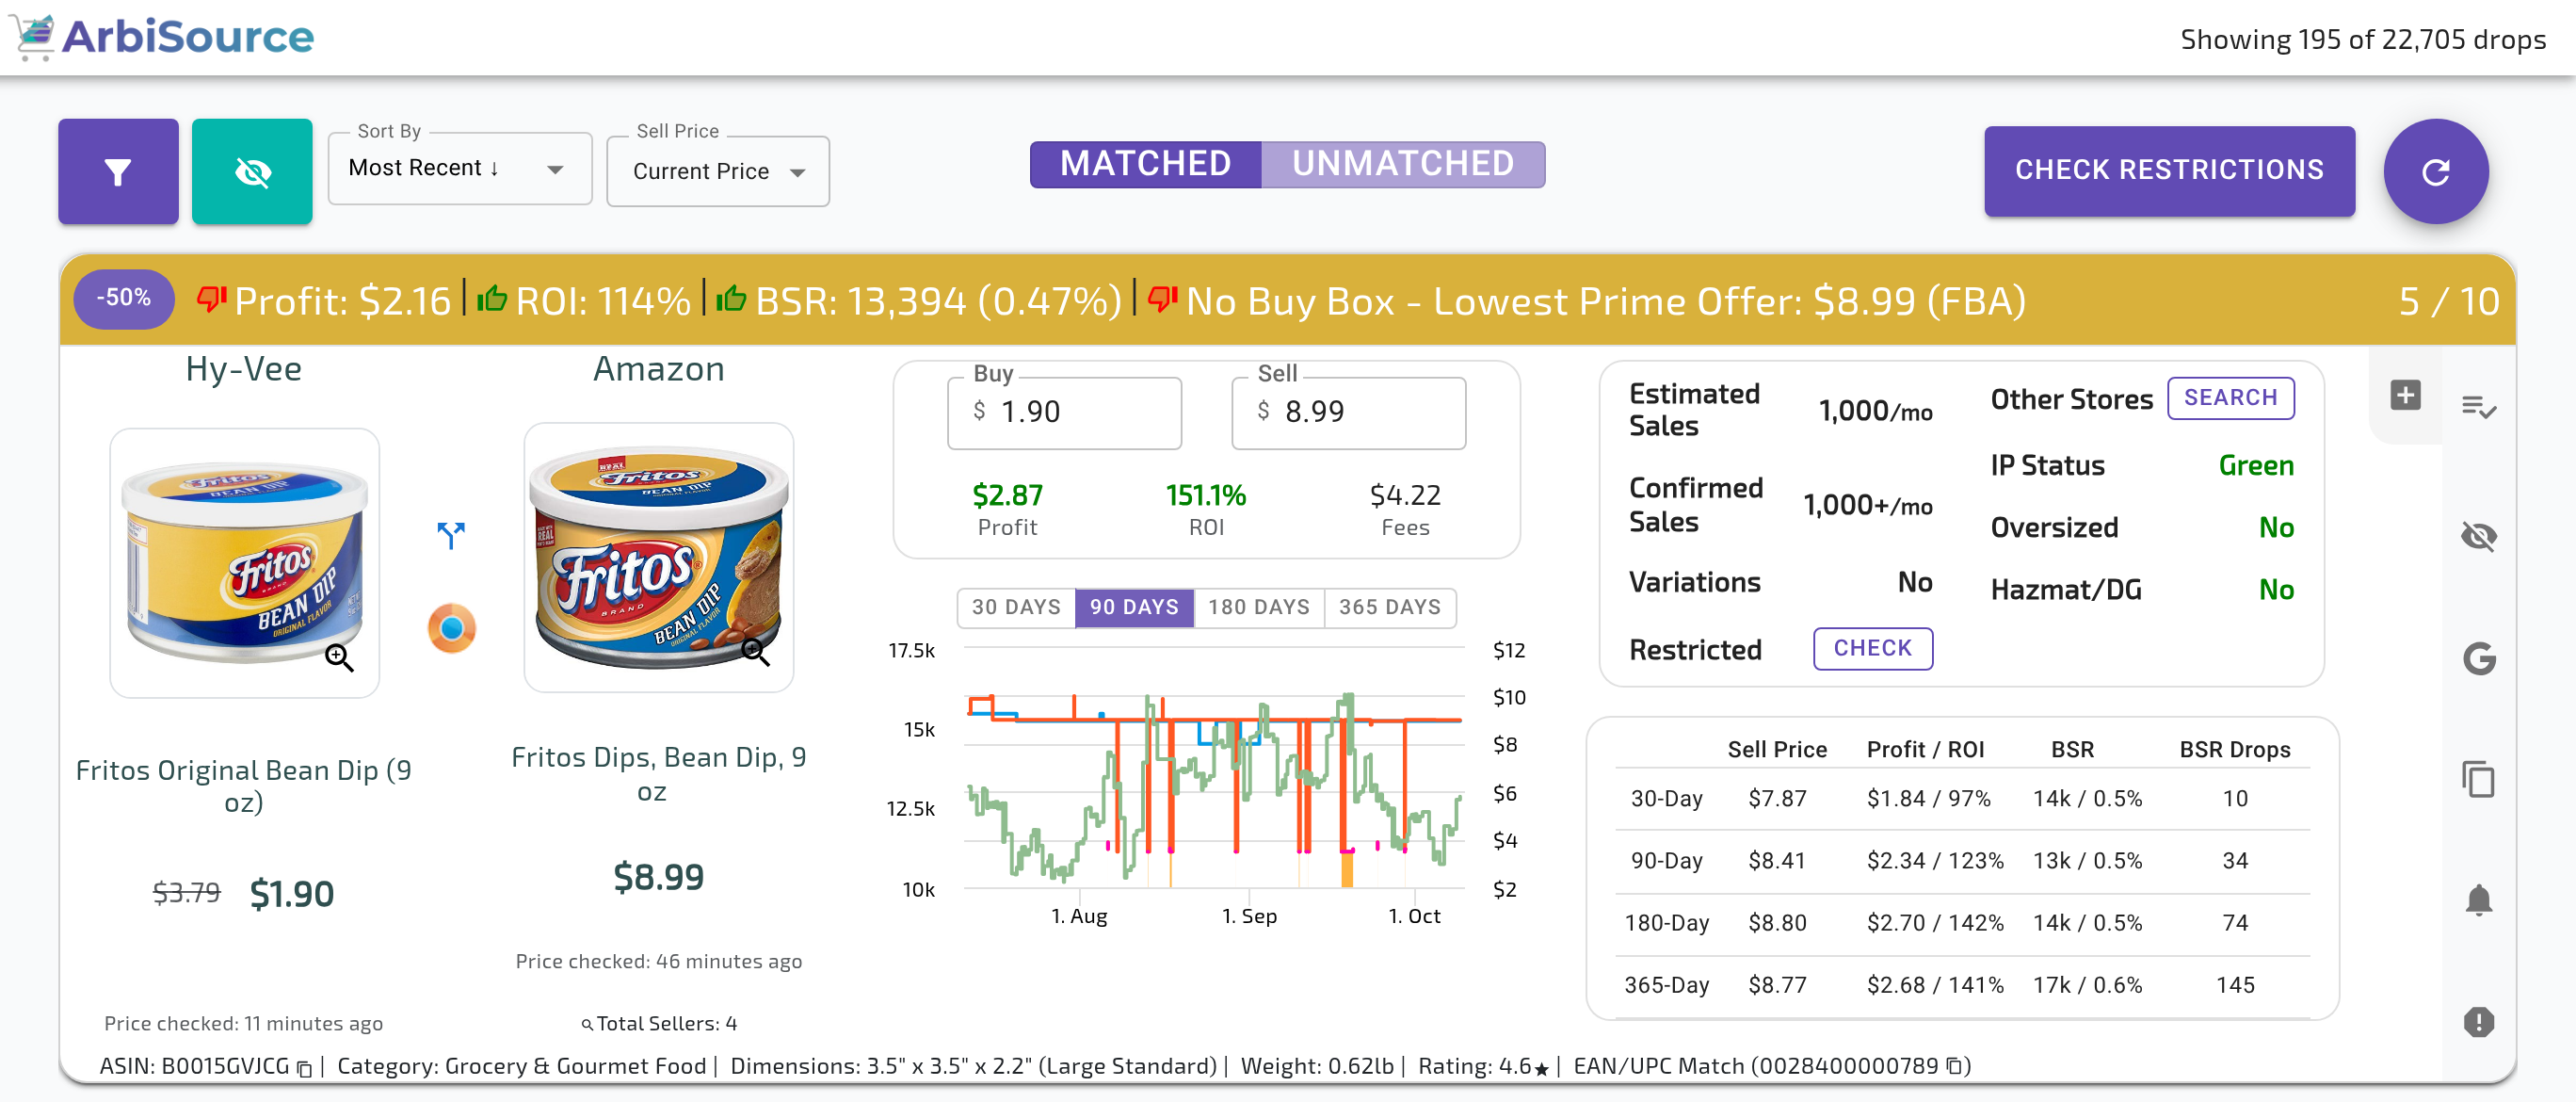Report an issue with exclamation icon
The width and height of the screenshot is (2576, 1102).
click(2479, 1022)
